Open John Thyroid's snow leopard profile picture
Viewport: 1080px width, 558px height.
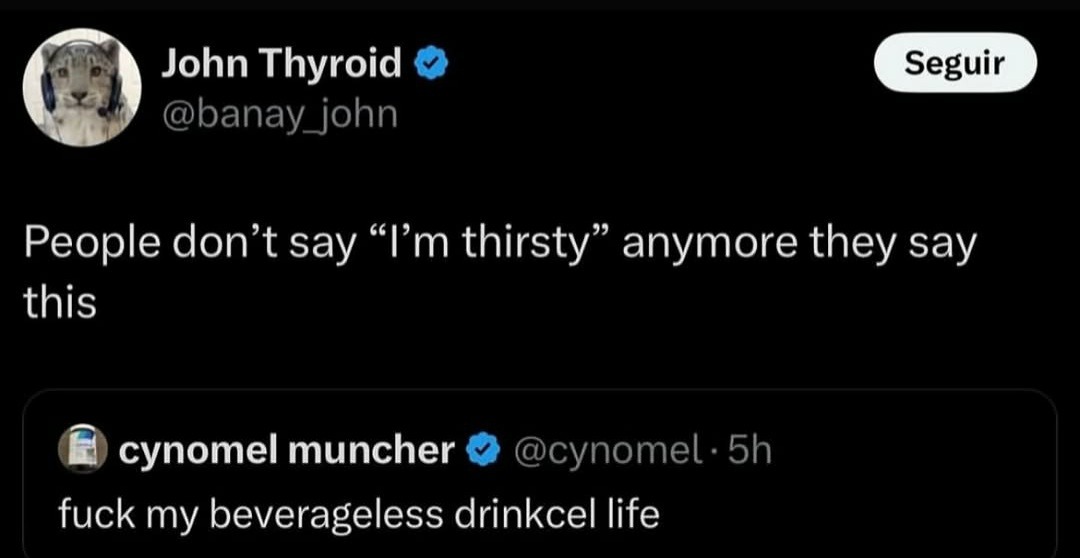point(82,87)
